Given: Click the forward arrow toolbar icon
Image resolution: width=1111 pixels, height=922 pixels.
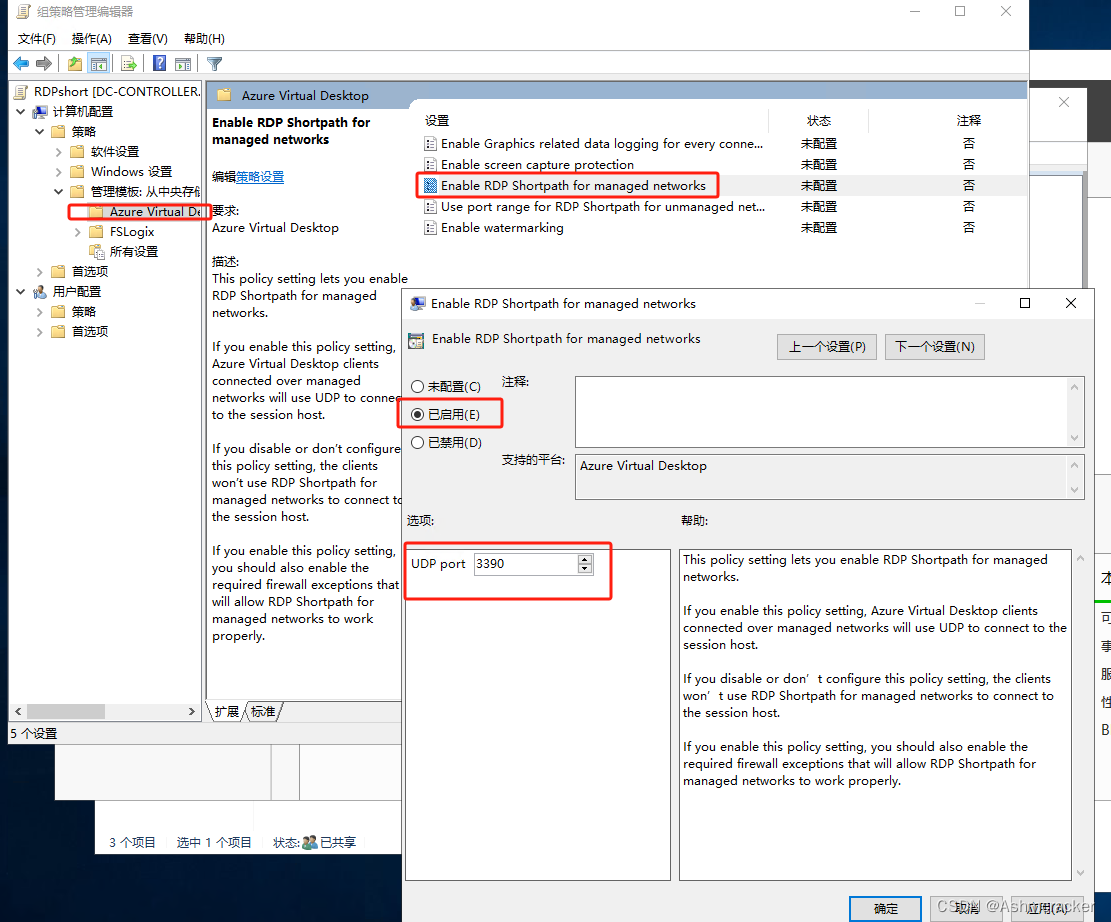Looking at the screenshot, I should pos(44,64).
